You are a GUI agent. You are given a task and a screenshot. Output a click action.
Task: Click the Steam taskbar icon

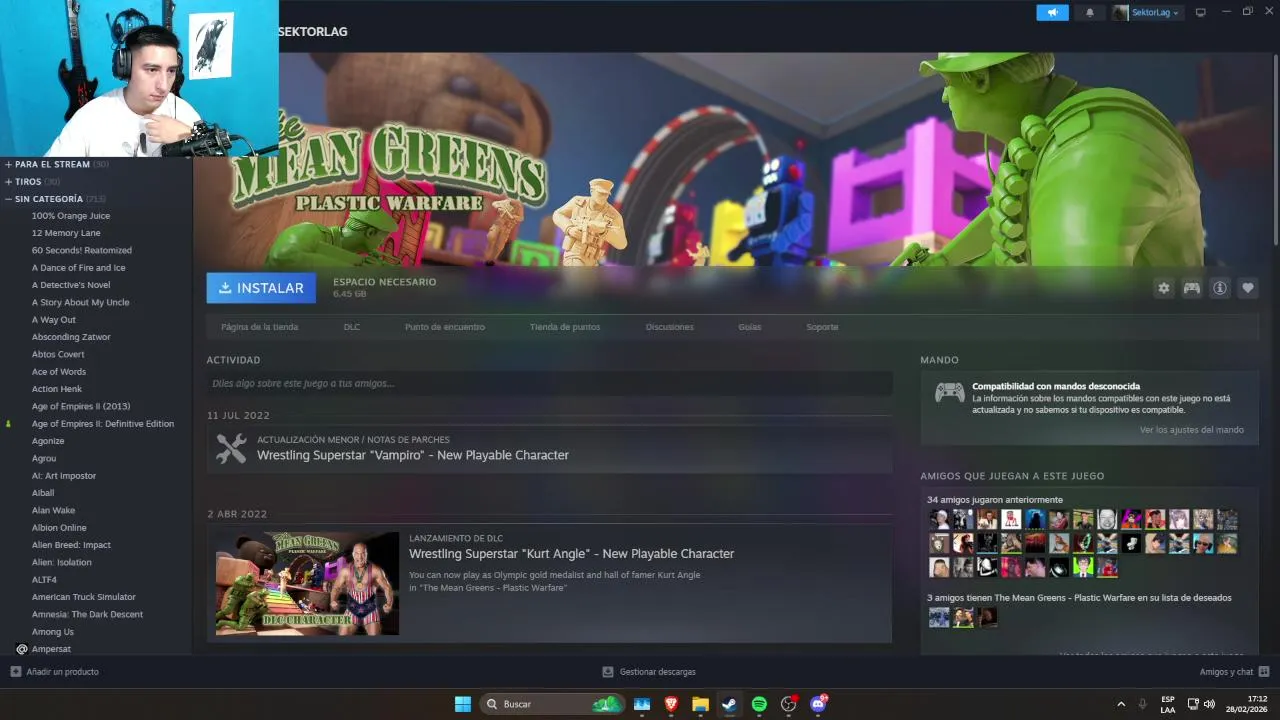(730, 704)
